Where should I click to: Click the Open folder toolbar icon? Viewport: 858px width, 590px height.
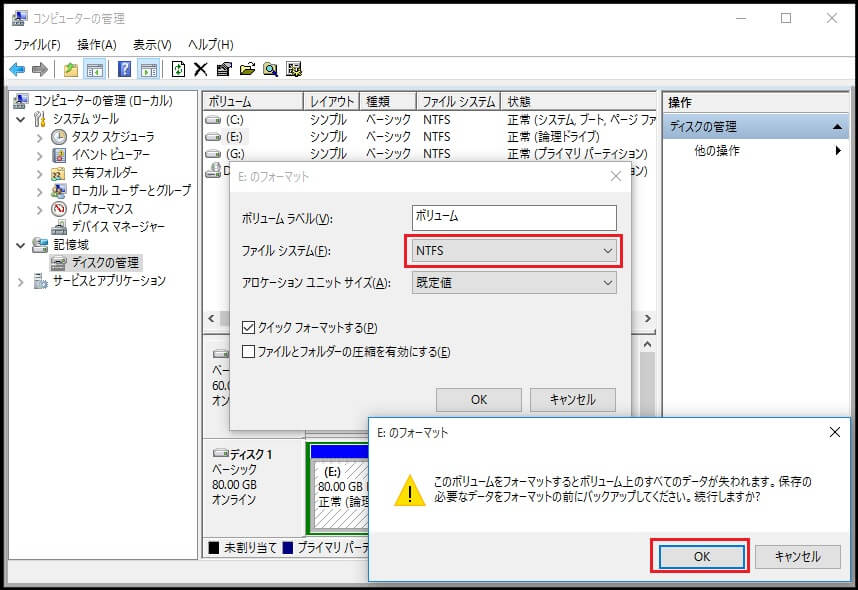[x=247, y=69]
